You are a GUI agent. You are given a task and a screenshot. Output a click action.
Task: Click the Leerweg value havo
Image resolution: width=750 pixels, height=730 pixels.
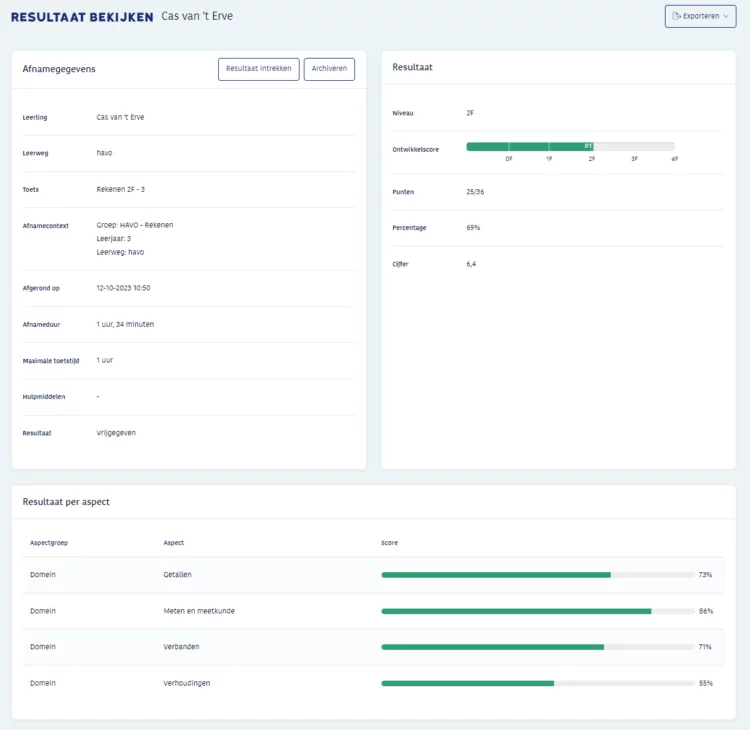point(104,153)
